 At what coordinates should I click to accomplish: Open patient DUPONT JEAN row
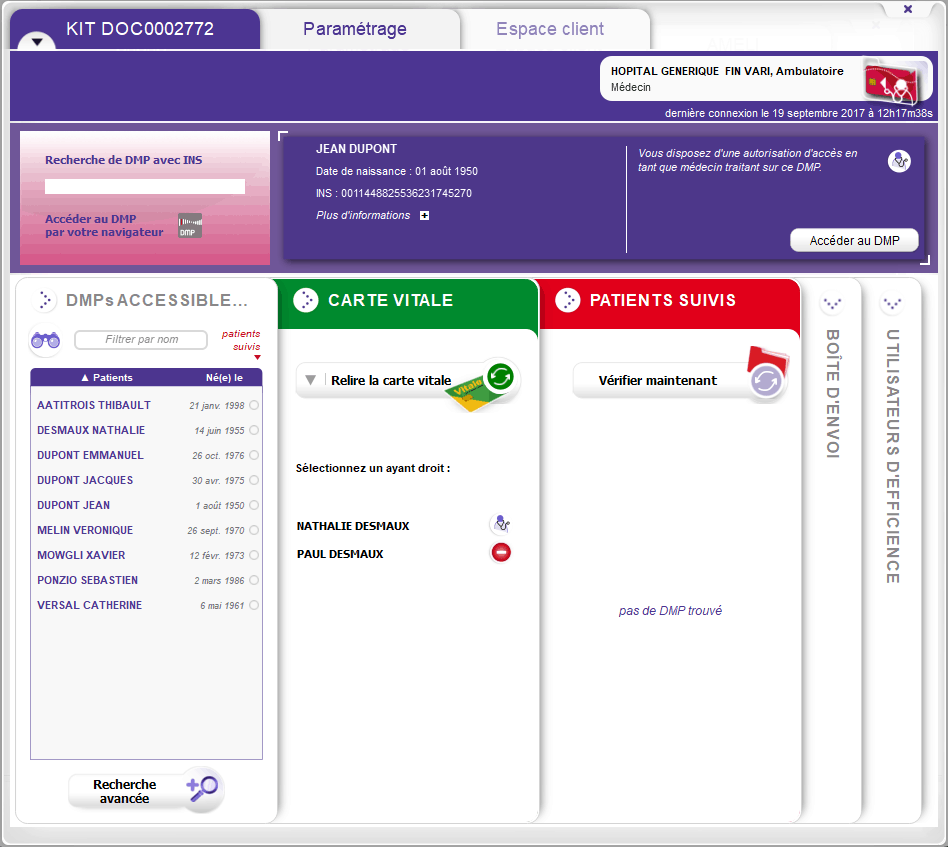pos(146,505)
